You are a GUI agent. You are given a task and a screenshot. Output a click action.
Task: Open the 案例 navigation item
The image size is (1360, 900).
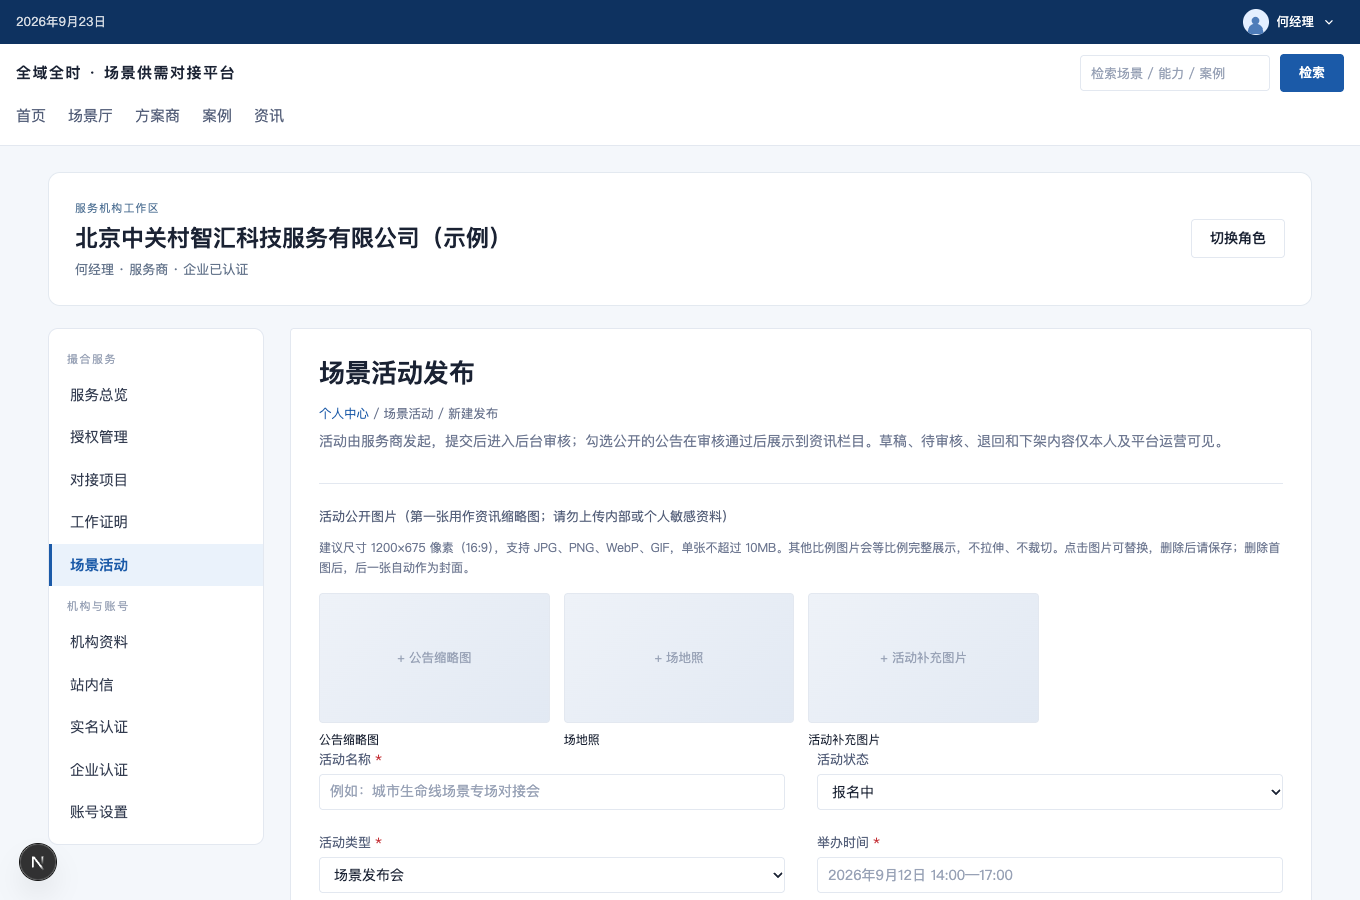pos(217,116)
